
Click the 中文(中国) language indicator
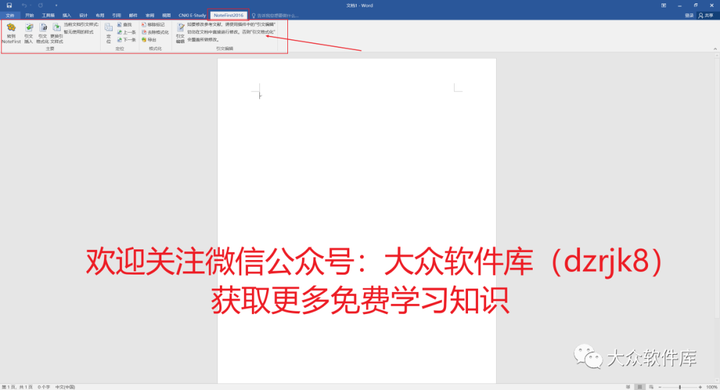pos(65,387)
